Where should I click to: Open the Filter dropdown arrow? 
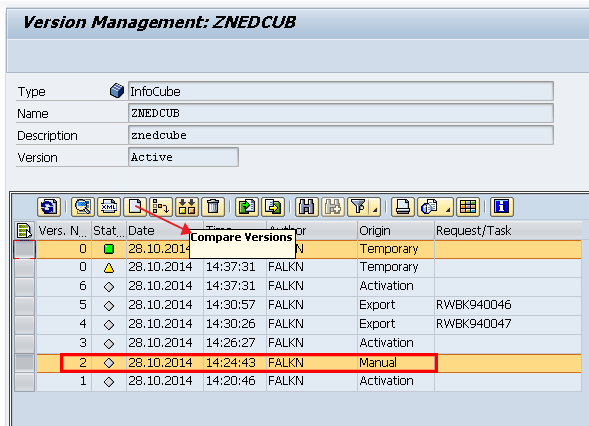[375, 207]
